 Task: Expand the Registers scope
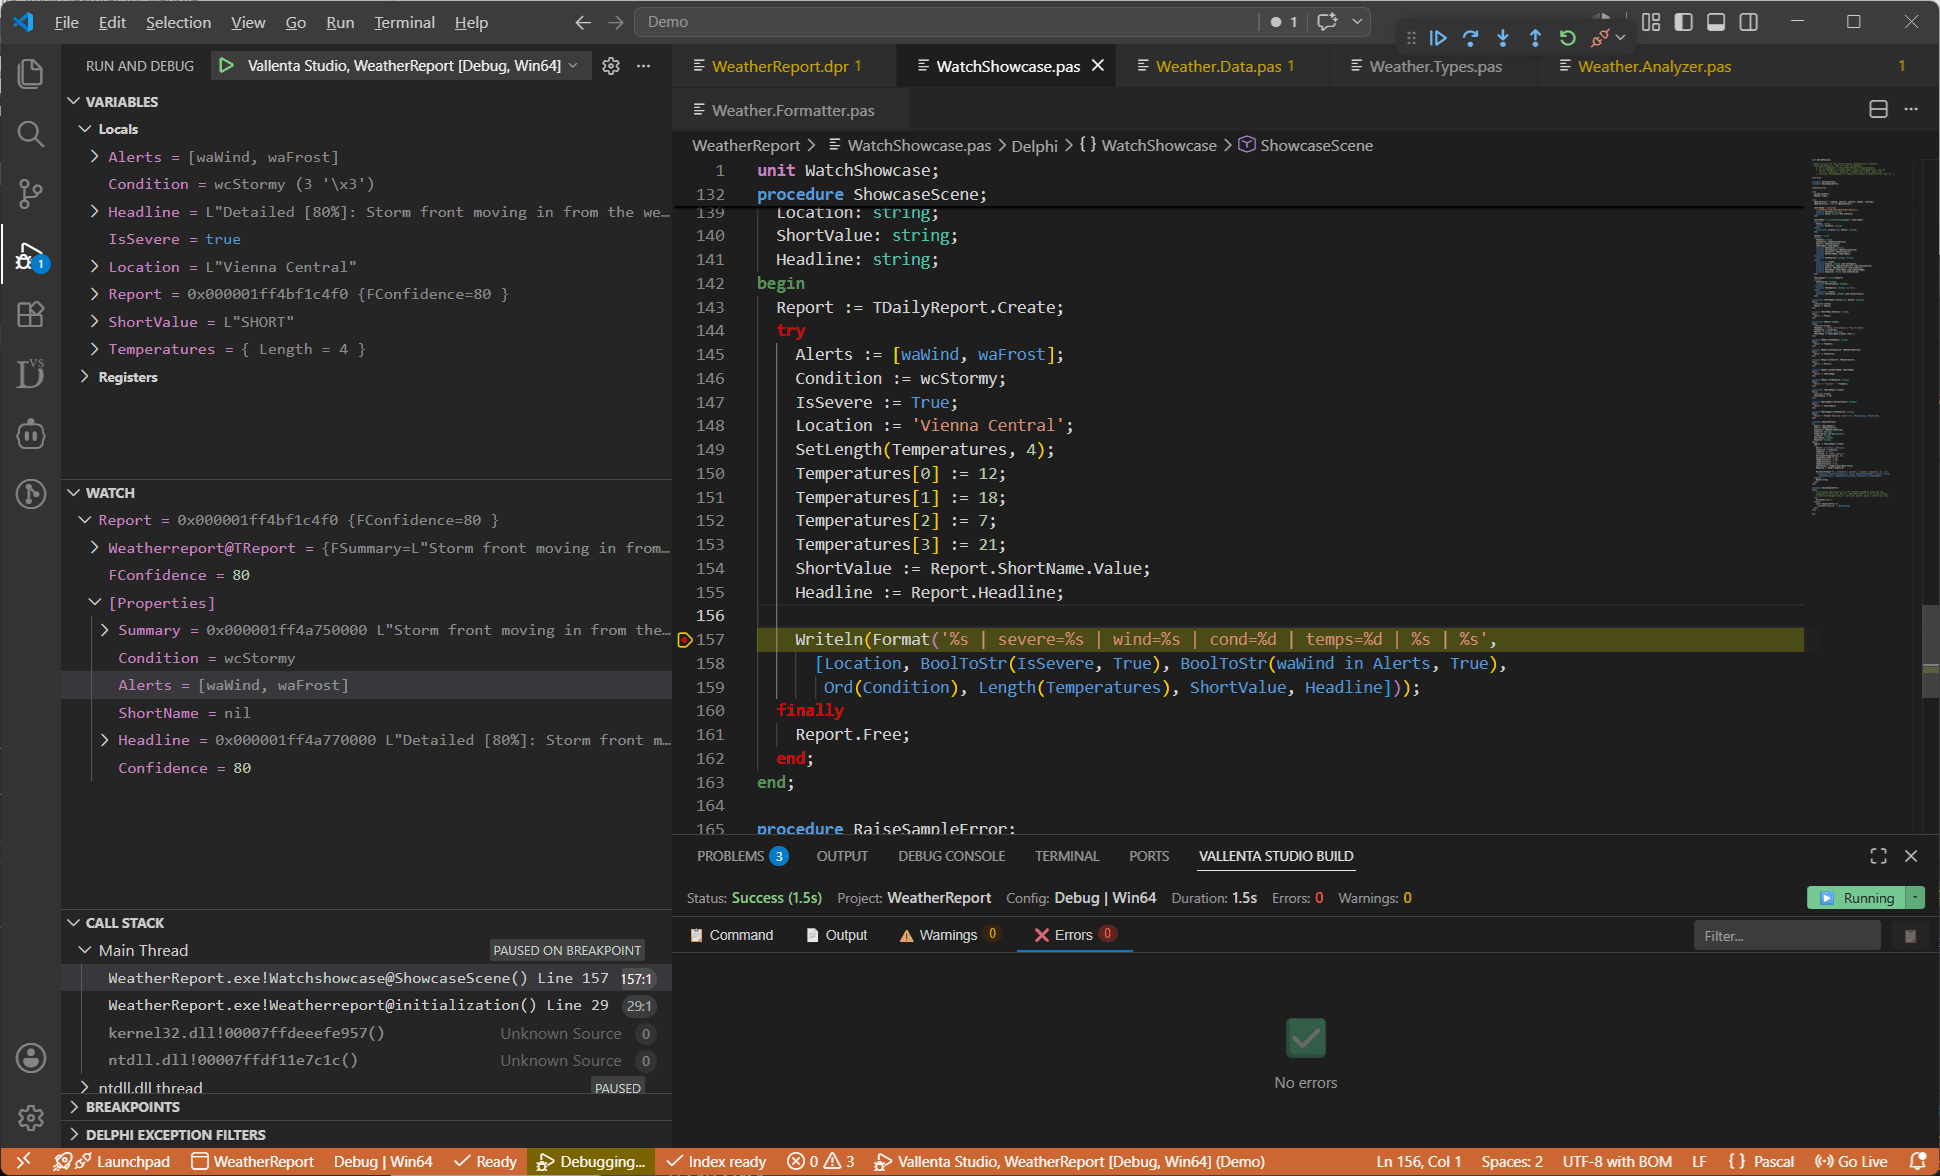pyautogui.click(x=85, y=377)
